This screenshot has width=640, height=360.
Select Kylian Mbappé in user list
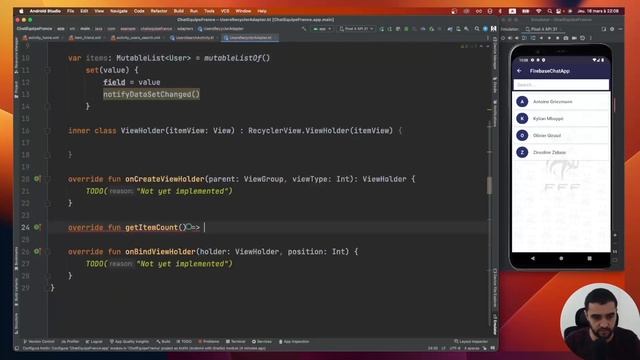[x=561, y=118]
